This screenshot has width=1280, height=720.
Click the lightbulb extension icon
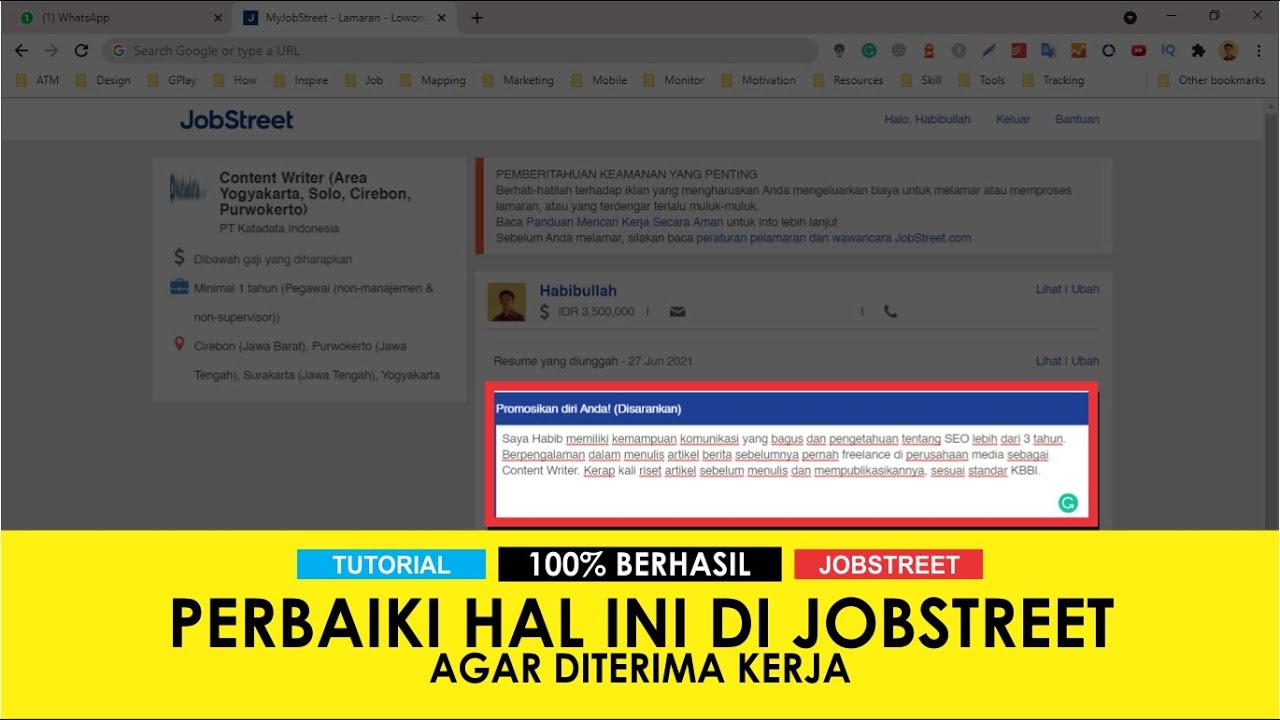[839, 50]
